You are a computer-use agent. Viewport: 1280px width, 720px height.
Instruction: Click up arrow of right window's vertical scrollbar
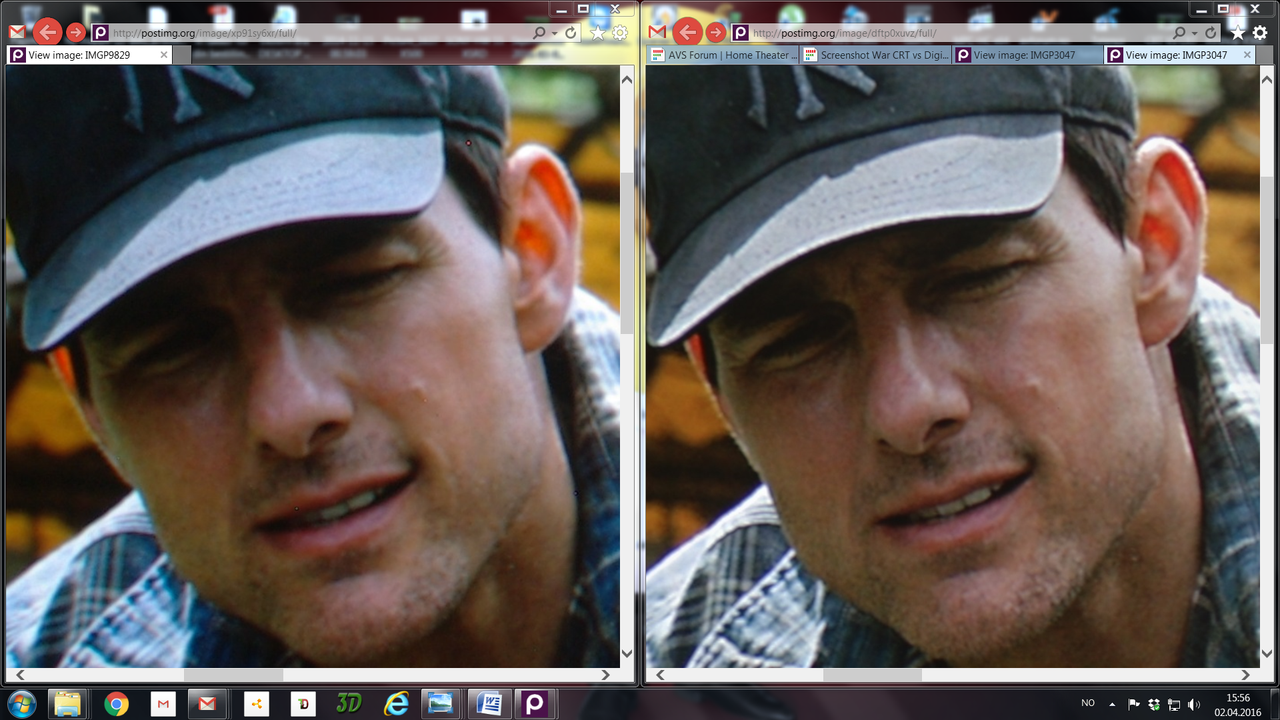[x=1267, y=77]
